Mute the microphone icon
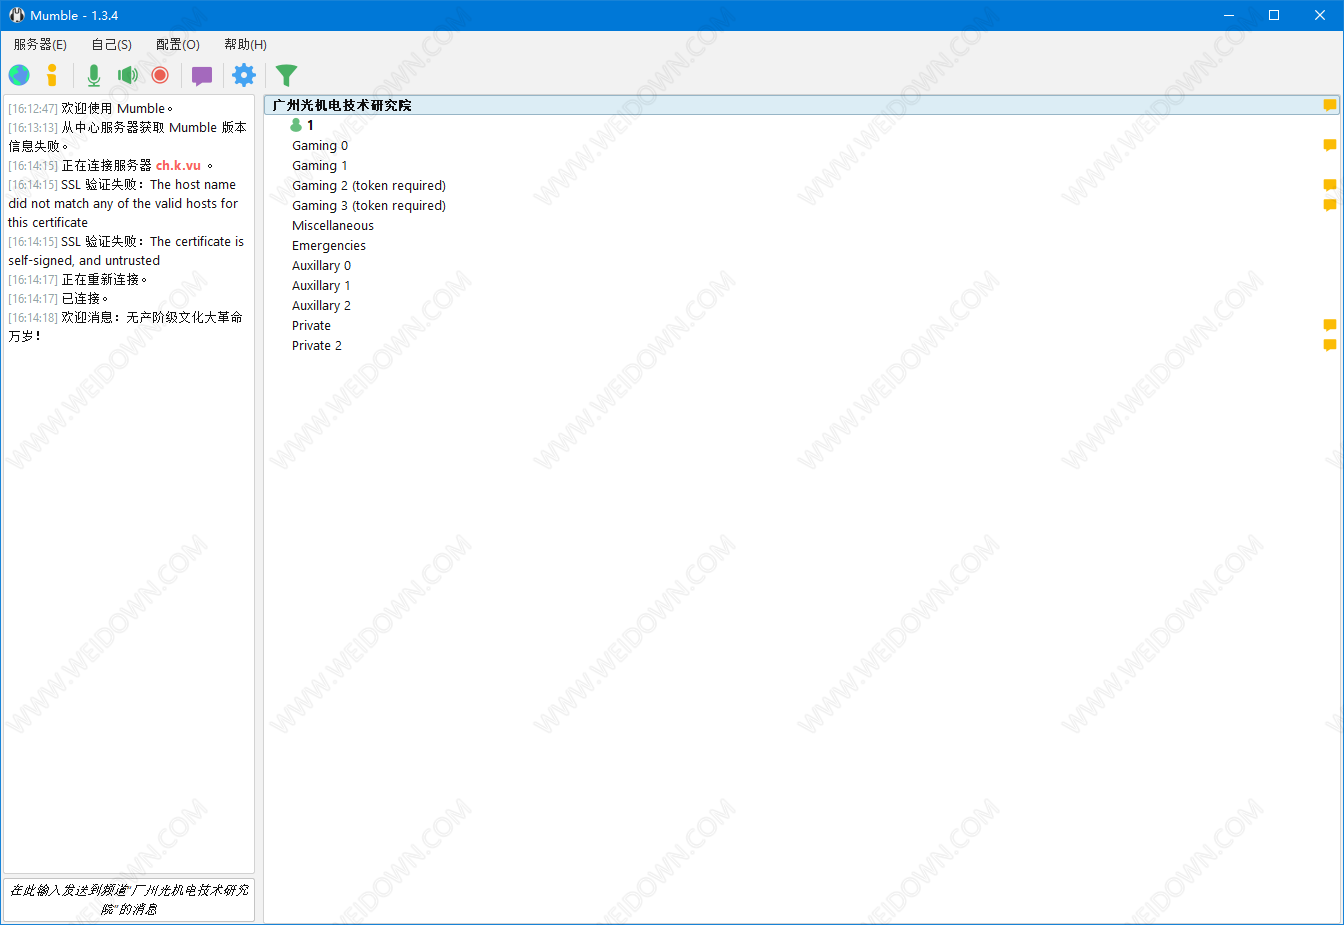The width and height of the screenshot is (1344, 925). coord(93,75)
